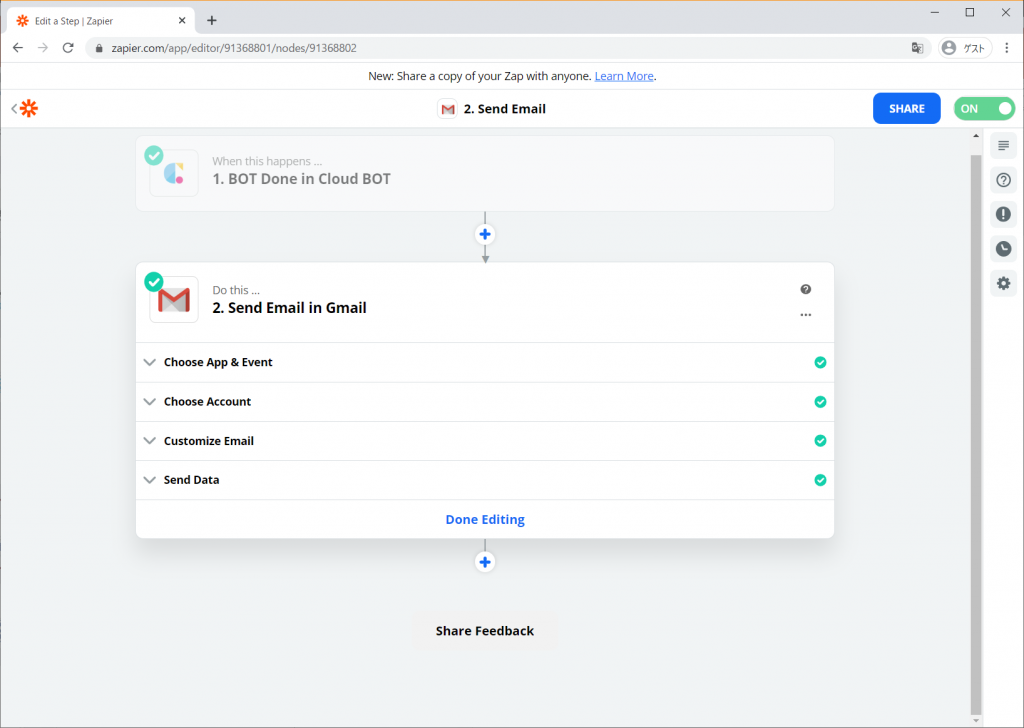Click the lock icon in address bar
1024x728 pixels.
click(99, 48)
